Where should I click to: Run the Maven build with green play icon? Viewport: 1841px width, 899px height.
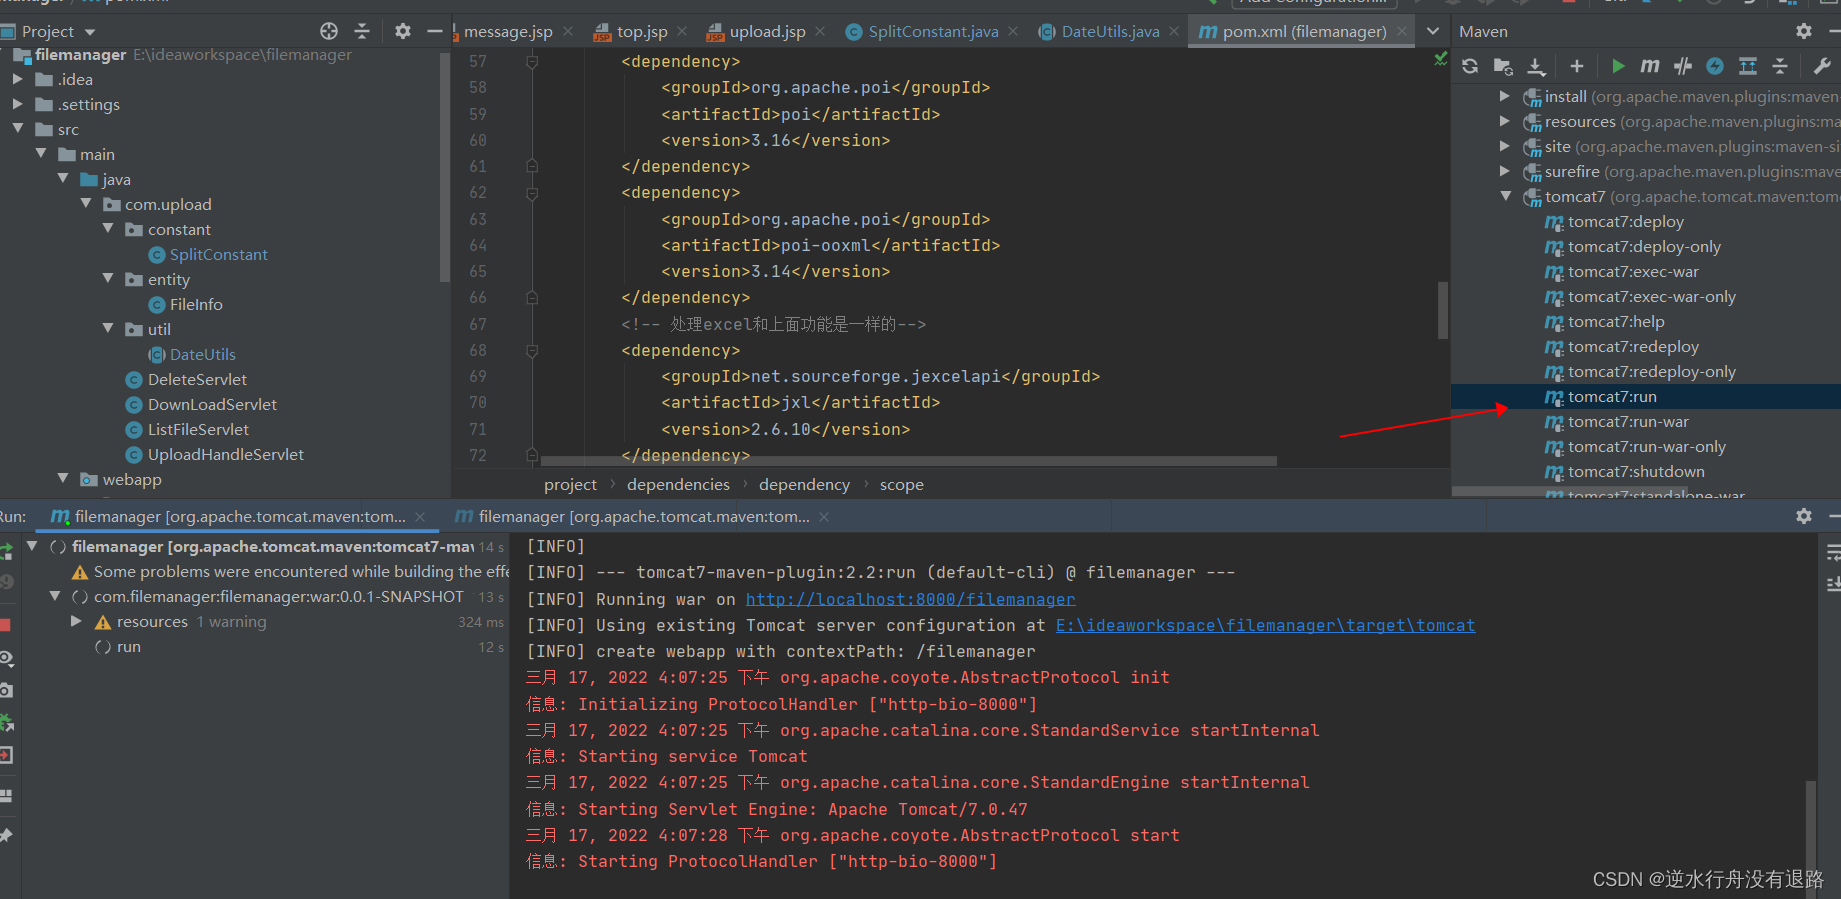coord(1618,66)
